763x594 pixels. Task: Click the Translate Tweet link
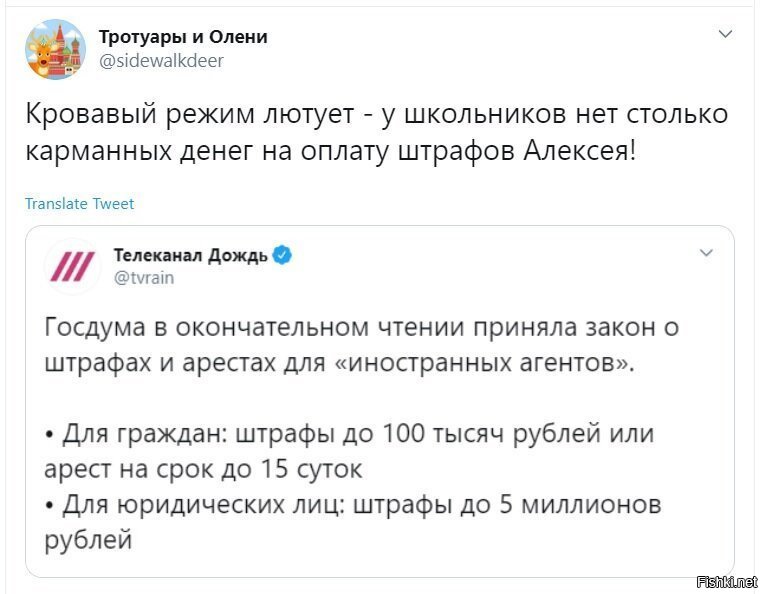(79, 203)
